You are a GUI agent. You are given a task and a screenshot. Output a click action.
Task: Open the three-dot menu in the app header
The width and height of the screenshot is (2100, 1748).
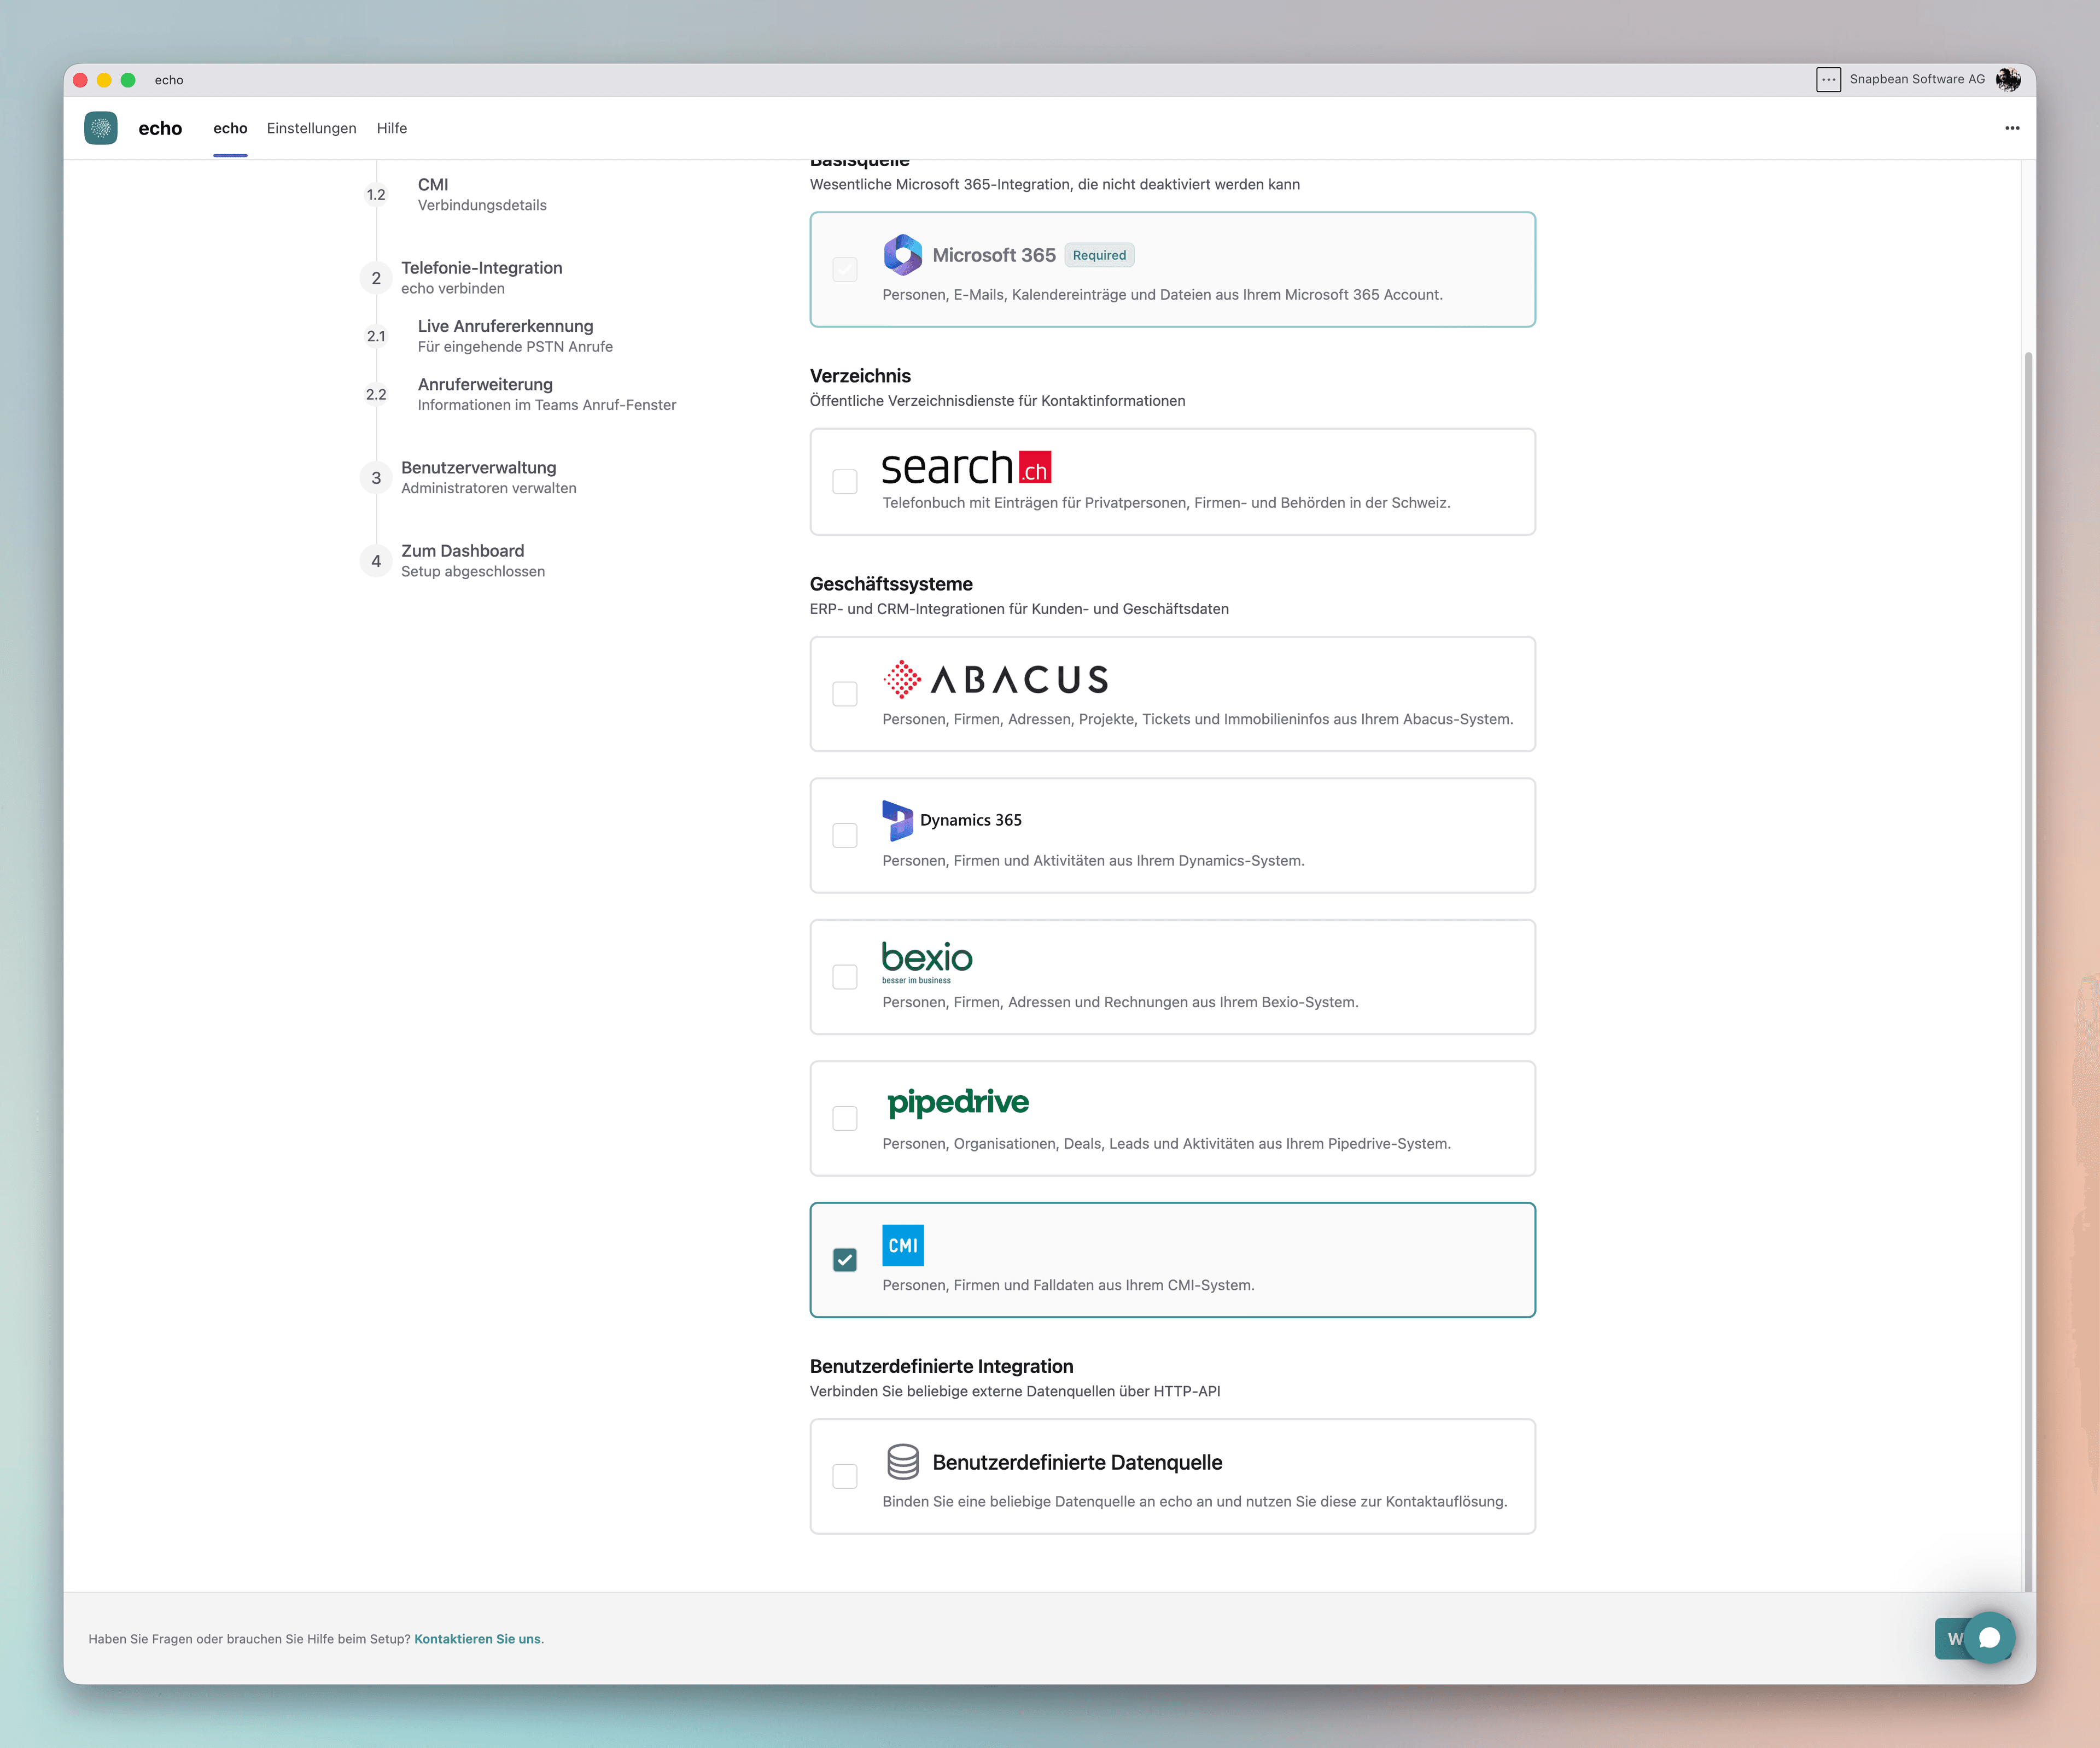pos(2012,128)
